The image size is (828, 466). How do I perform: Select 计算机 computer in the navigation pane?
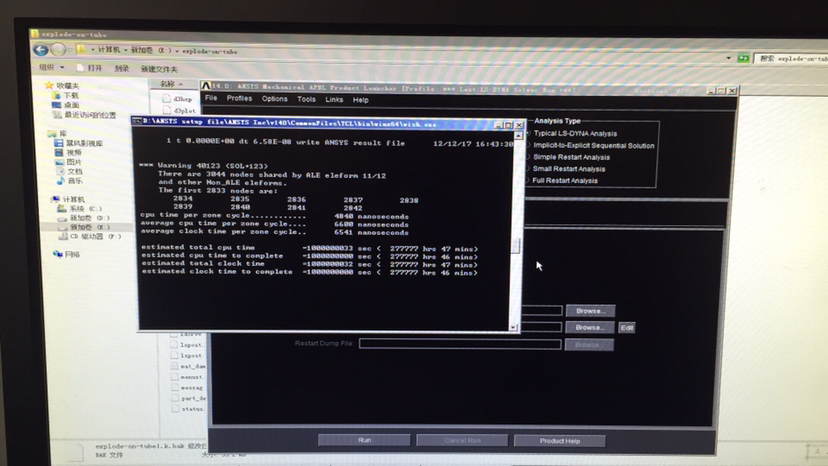click(68, 199)
